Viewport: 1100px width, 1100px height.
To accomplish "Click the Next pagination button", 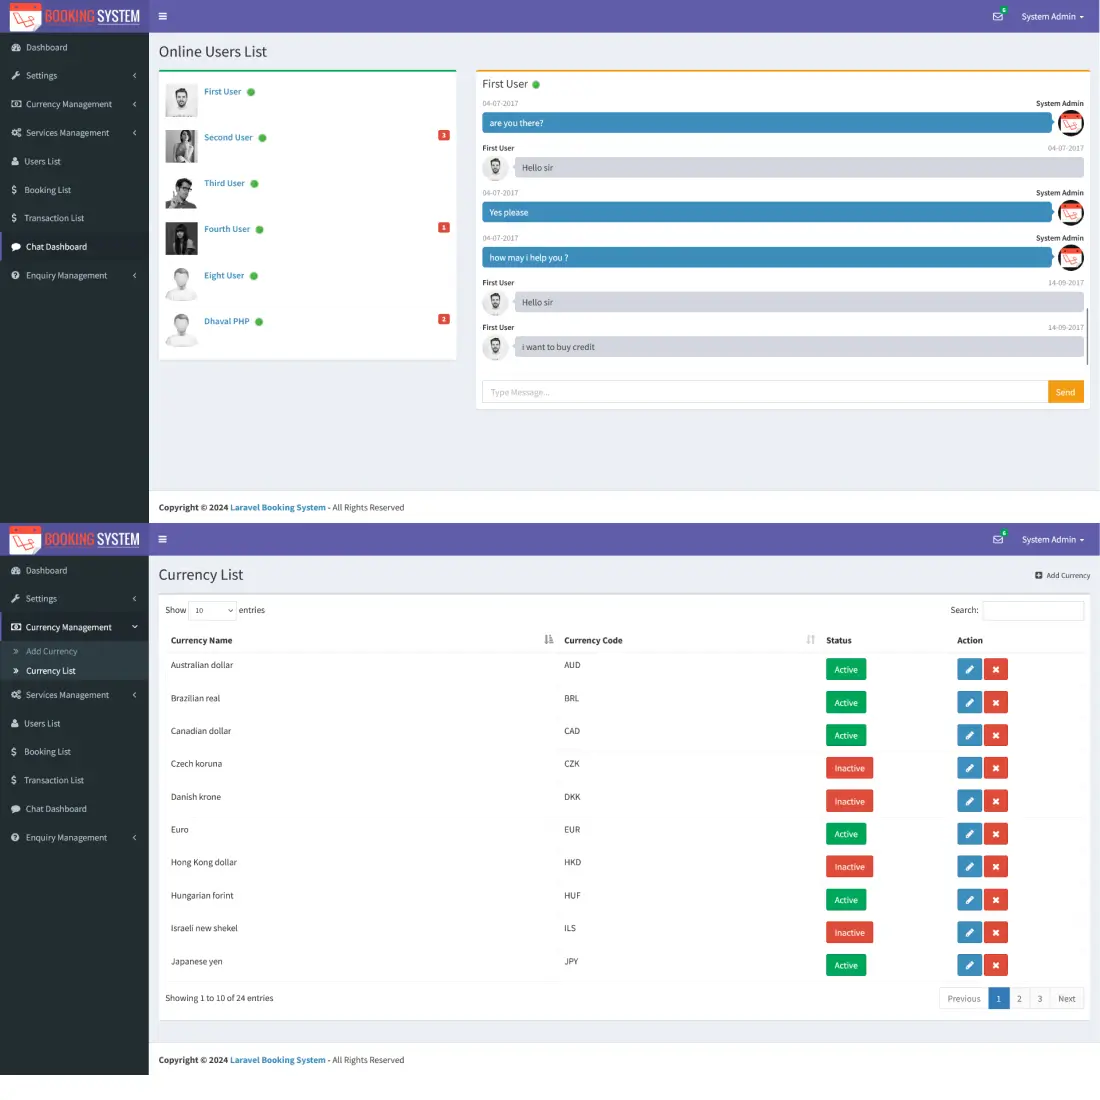I will click(1066, 998).
